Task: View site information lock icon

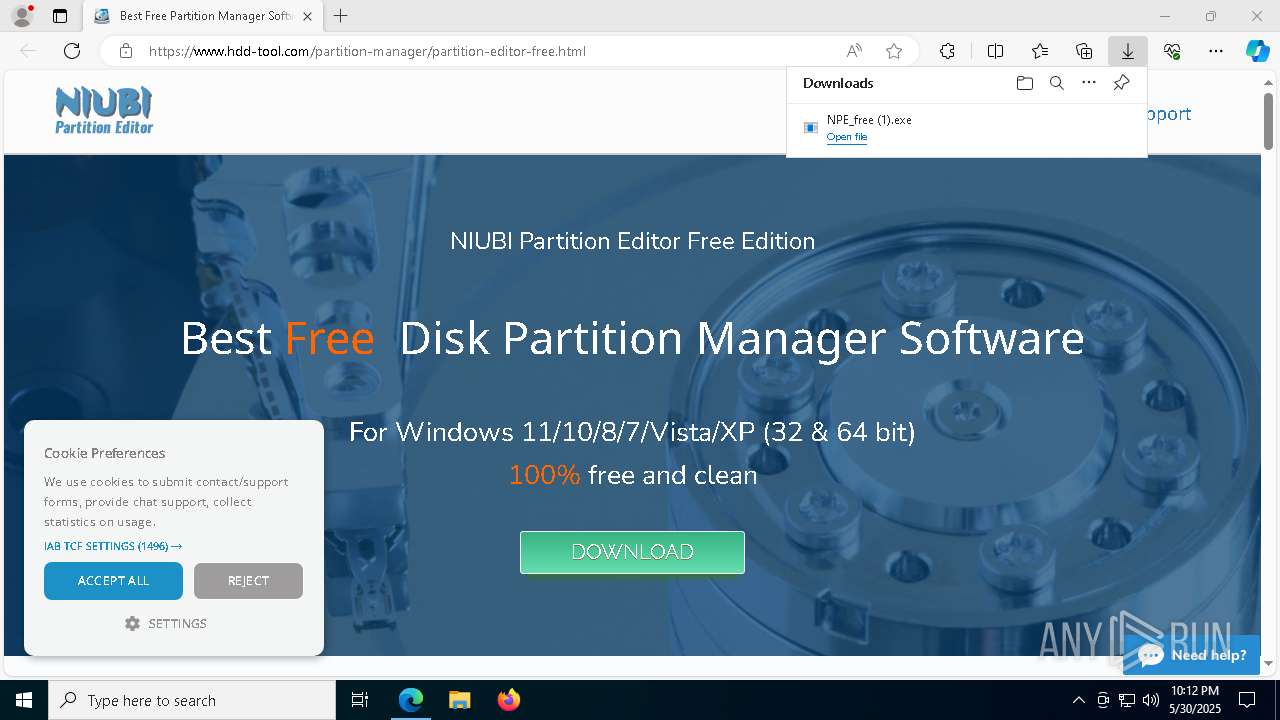Action: (125, 51)
